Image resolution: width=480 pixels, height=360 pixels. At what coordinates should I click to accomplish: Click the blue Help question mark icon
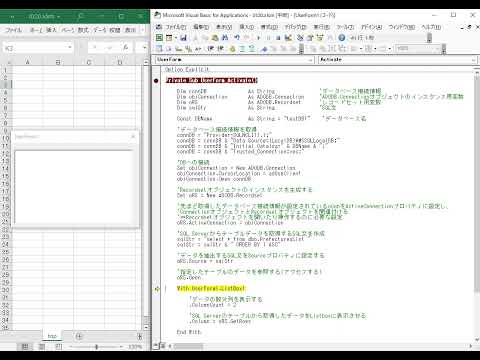point(341,38)
